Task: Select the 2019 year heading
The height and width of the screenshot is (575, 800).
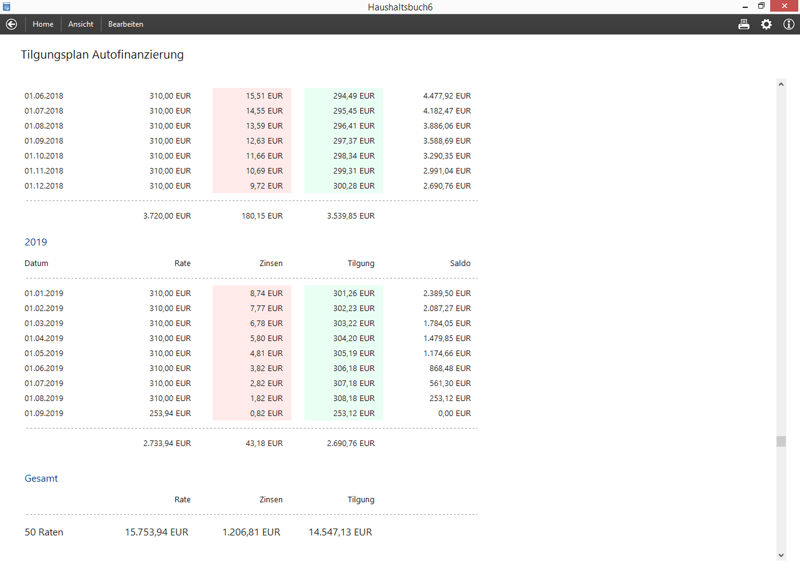Action: pyautogui.click(x=36, y=242)
